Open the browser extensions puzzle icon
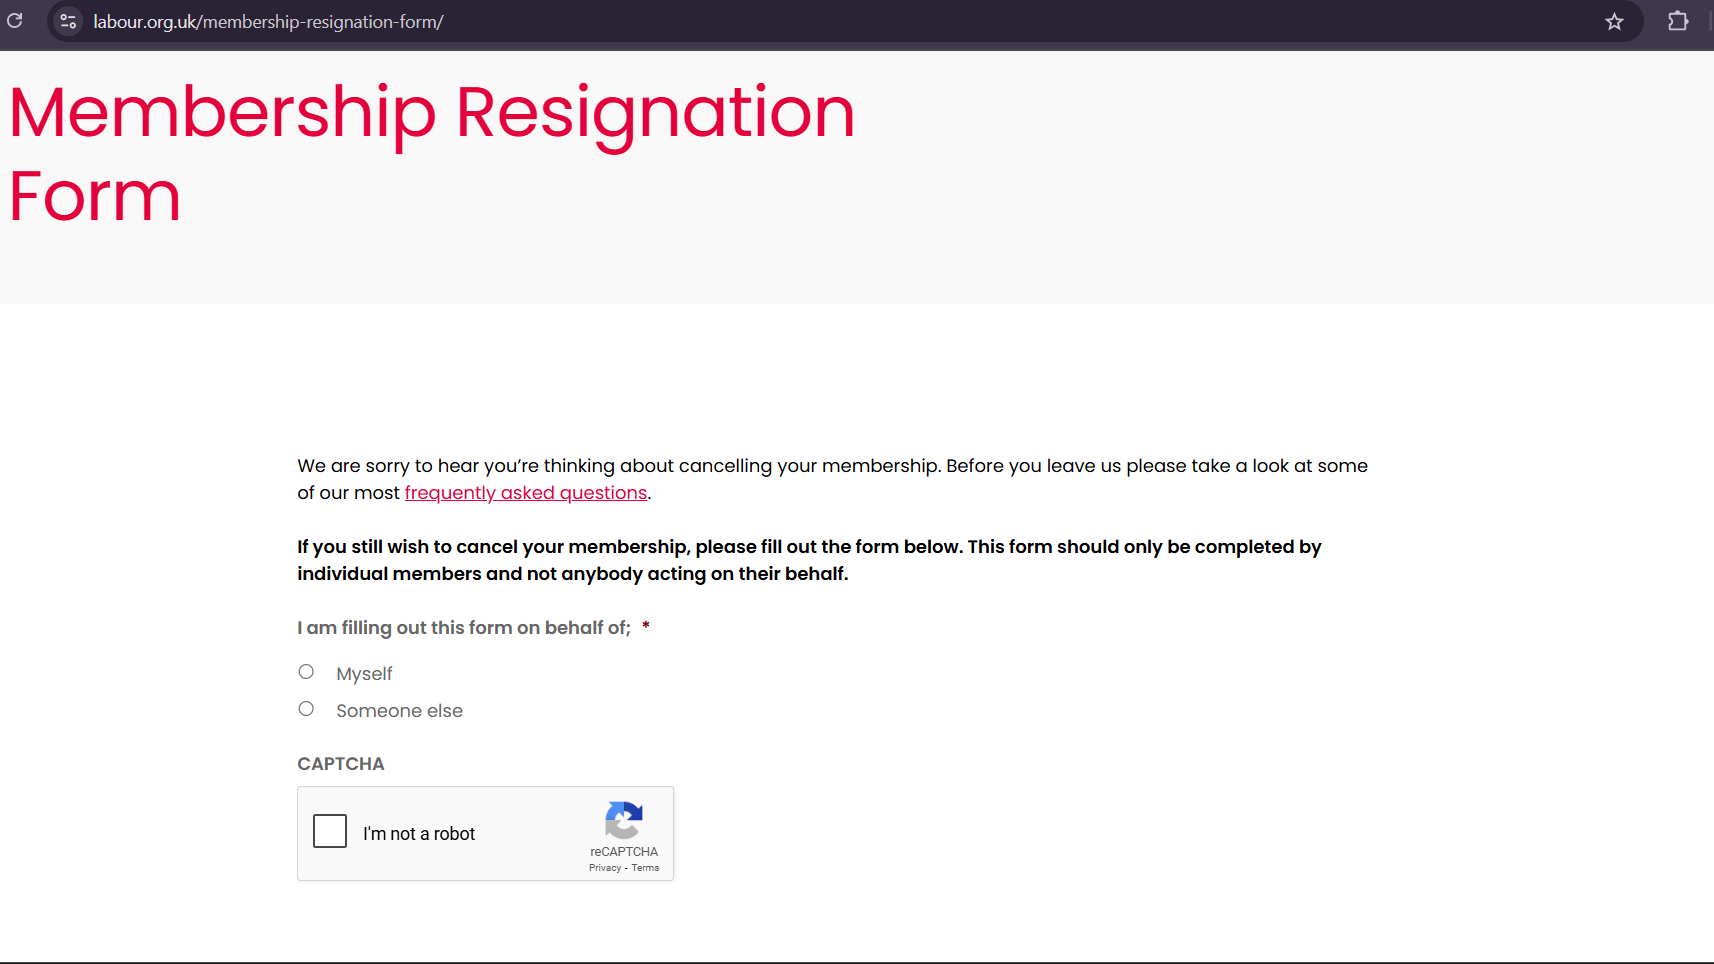 point(1678,21)
